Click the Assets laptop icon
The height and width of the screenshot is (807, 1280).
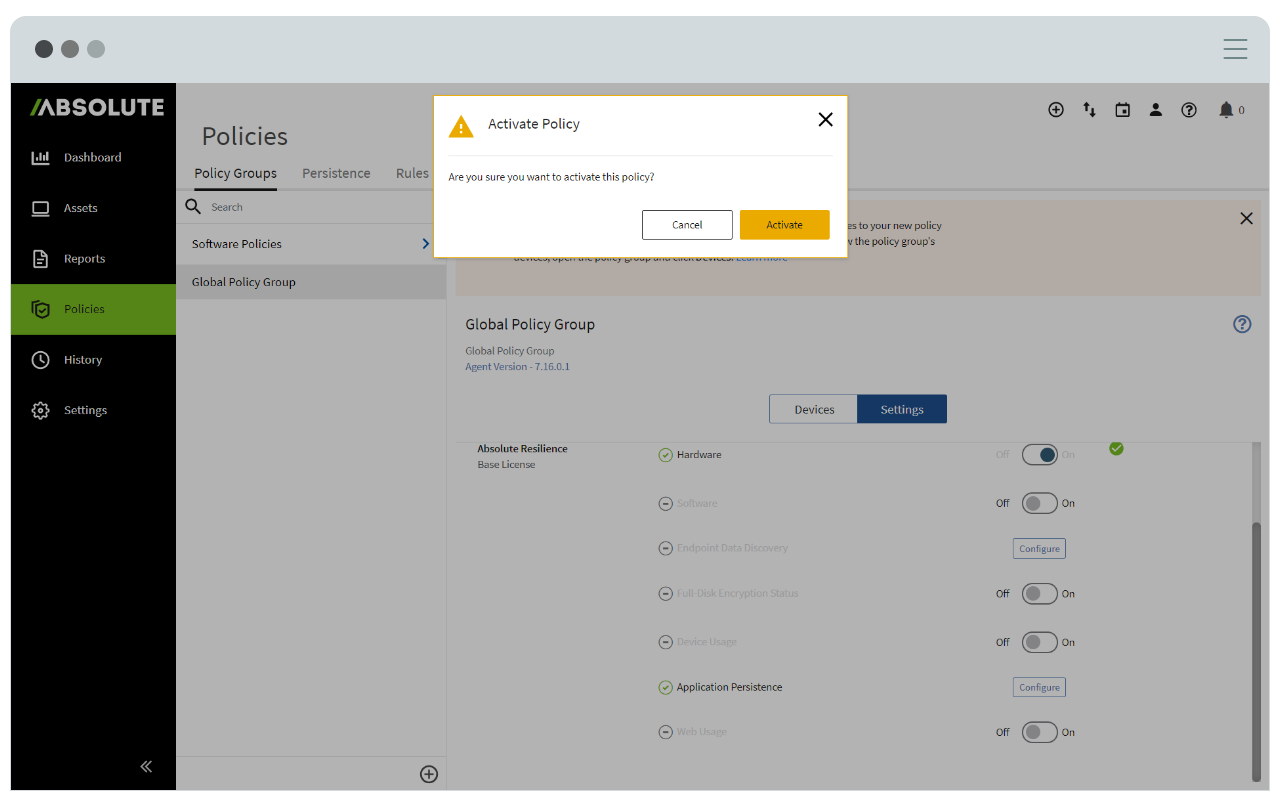click(40, 208)
